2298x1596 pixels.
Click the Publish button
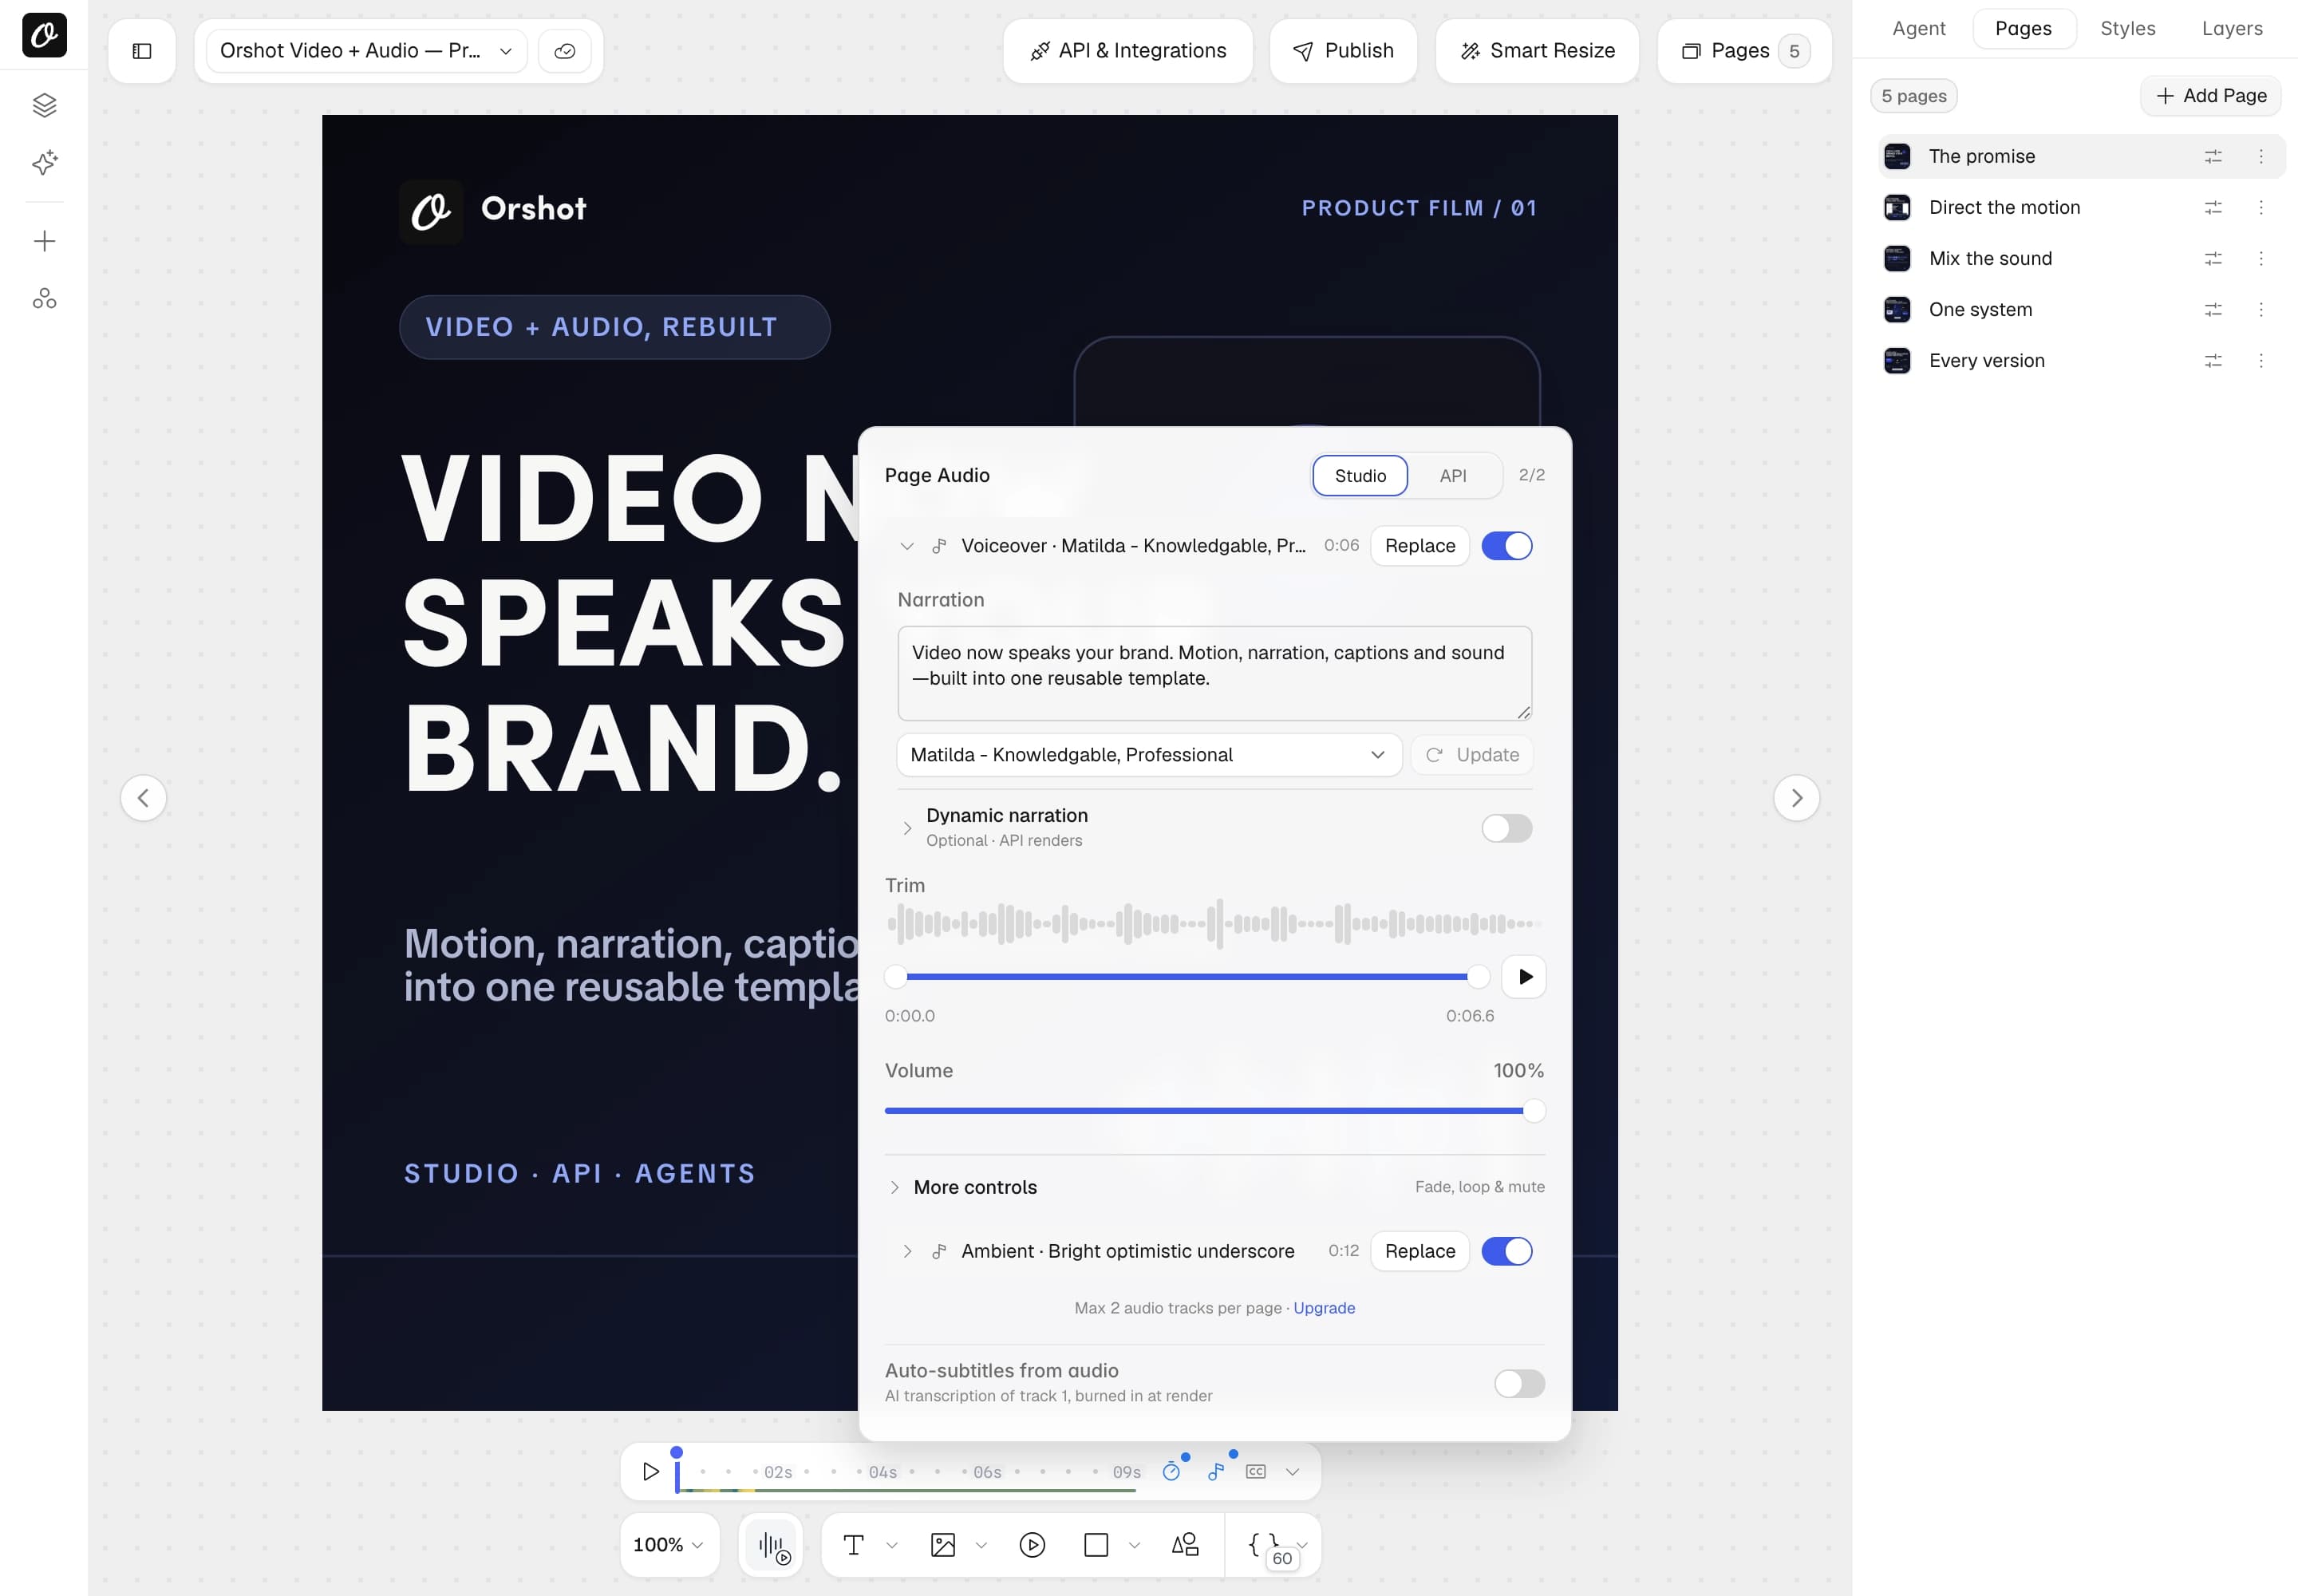pos(1343,51)
